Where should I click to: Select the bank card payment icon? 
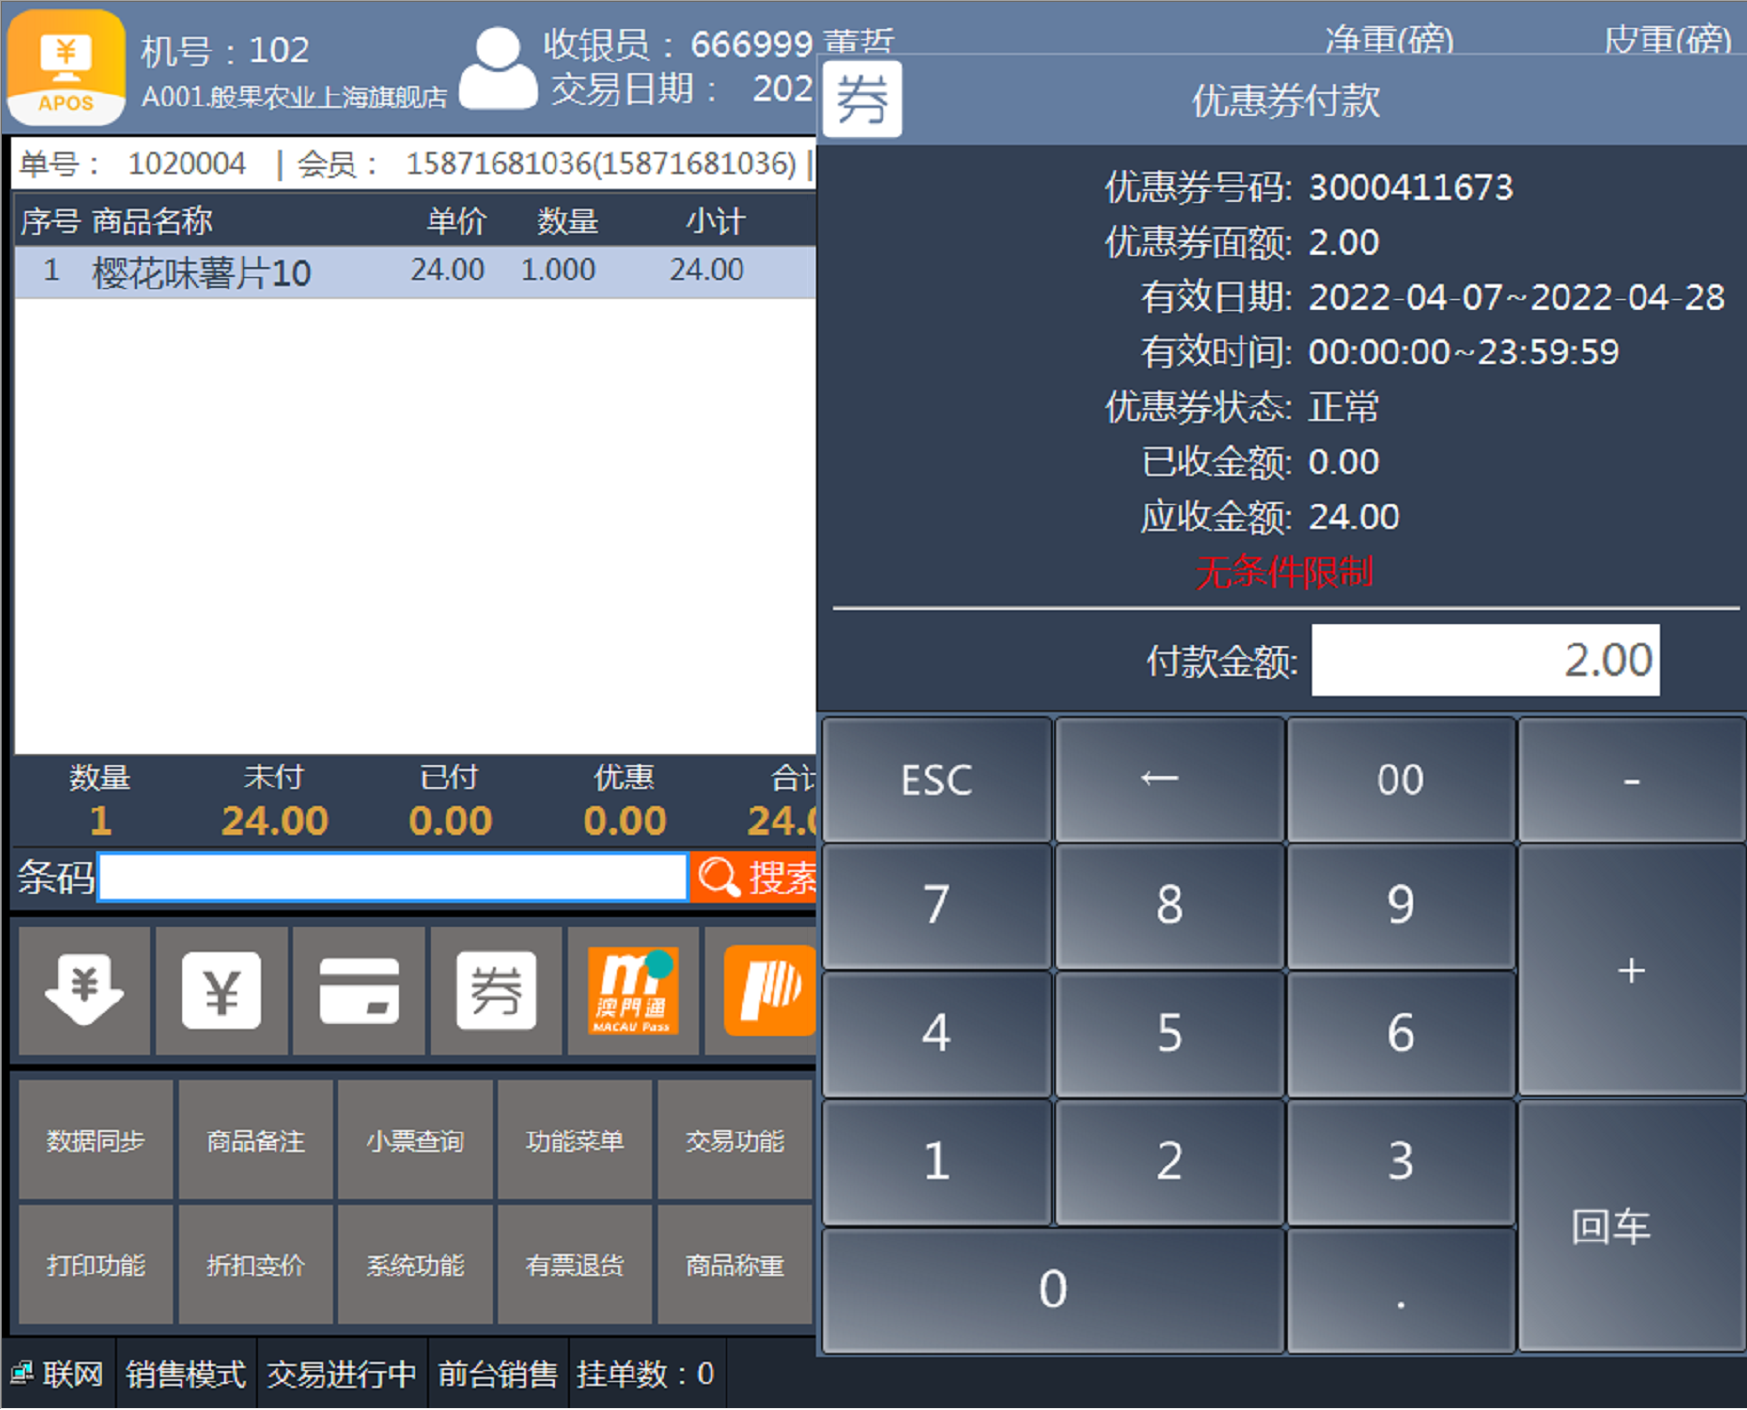click(x=359, y=990)
